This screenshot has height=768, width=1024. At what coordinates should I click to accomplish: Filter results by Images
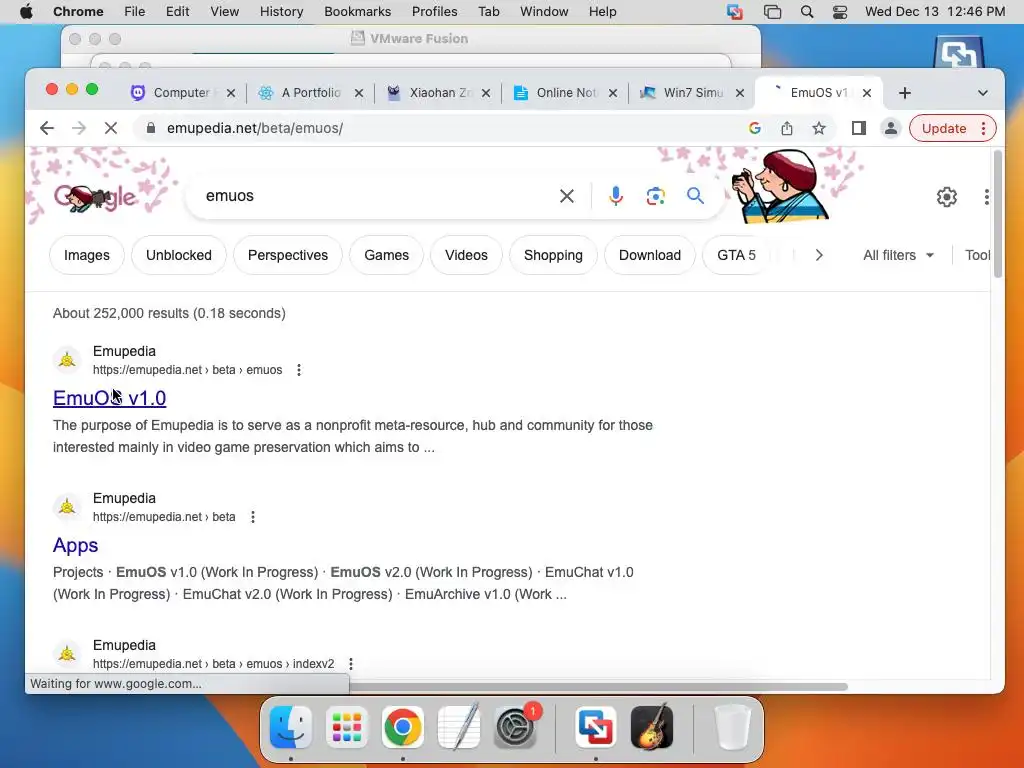[x=87, y=255]
